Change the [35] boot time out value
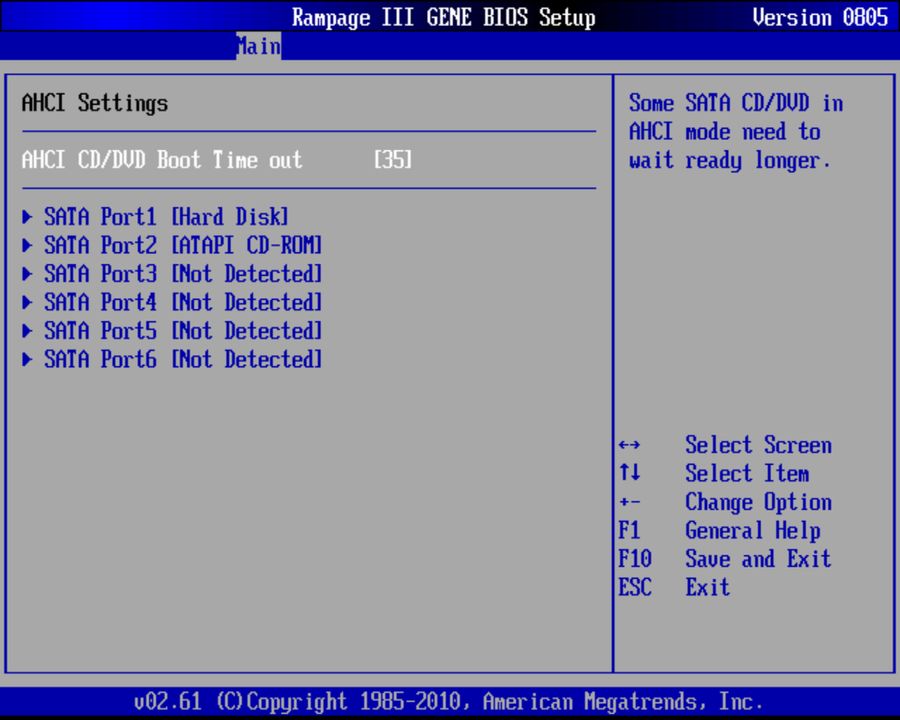 pyautogui.click(x=393, y=160)
